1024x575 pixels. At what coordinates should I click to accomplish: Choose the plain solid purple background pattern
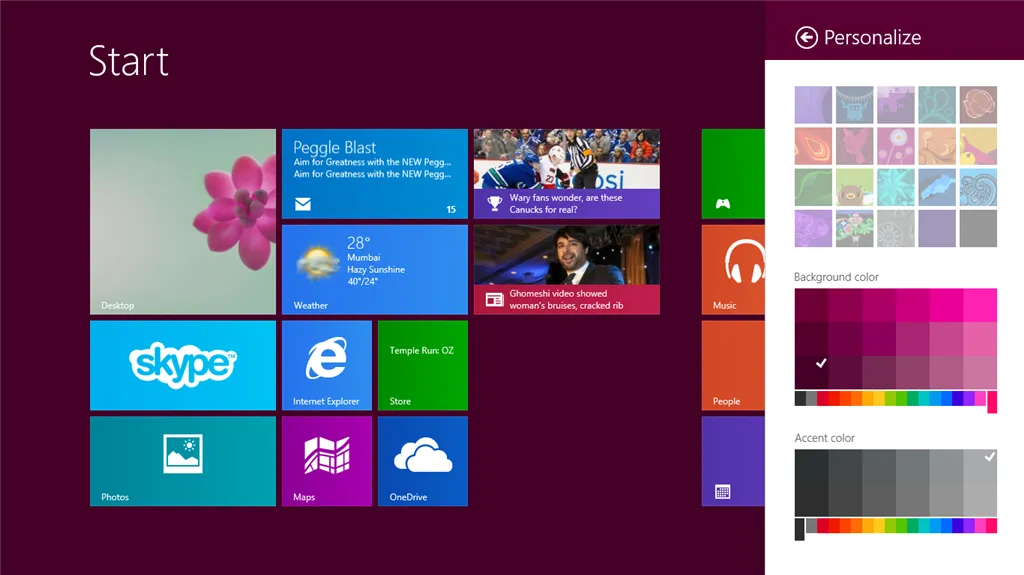click(x=936, y=228)
